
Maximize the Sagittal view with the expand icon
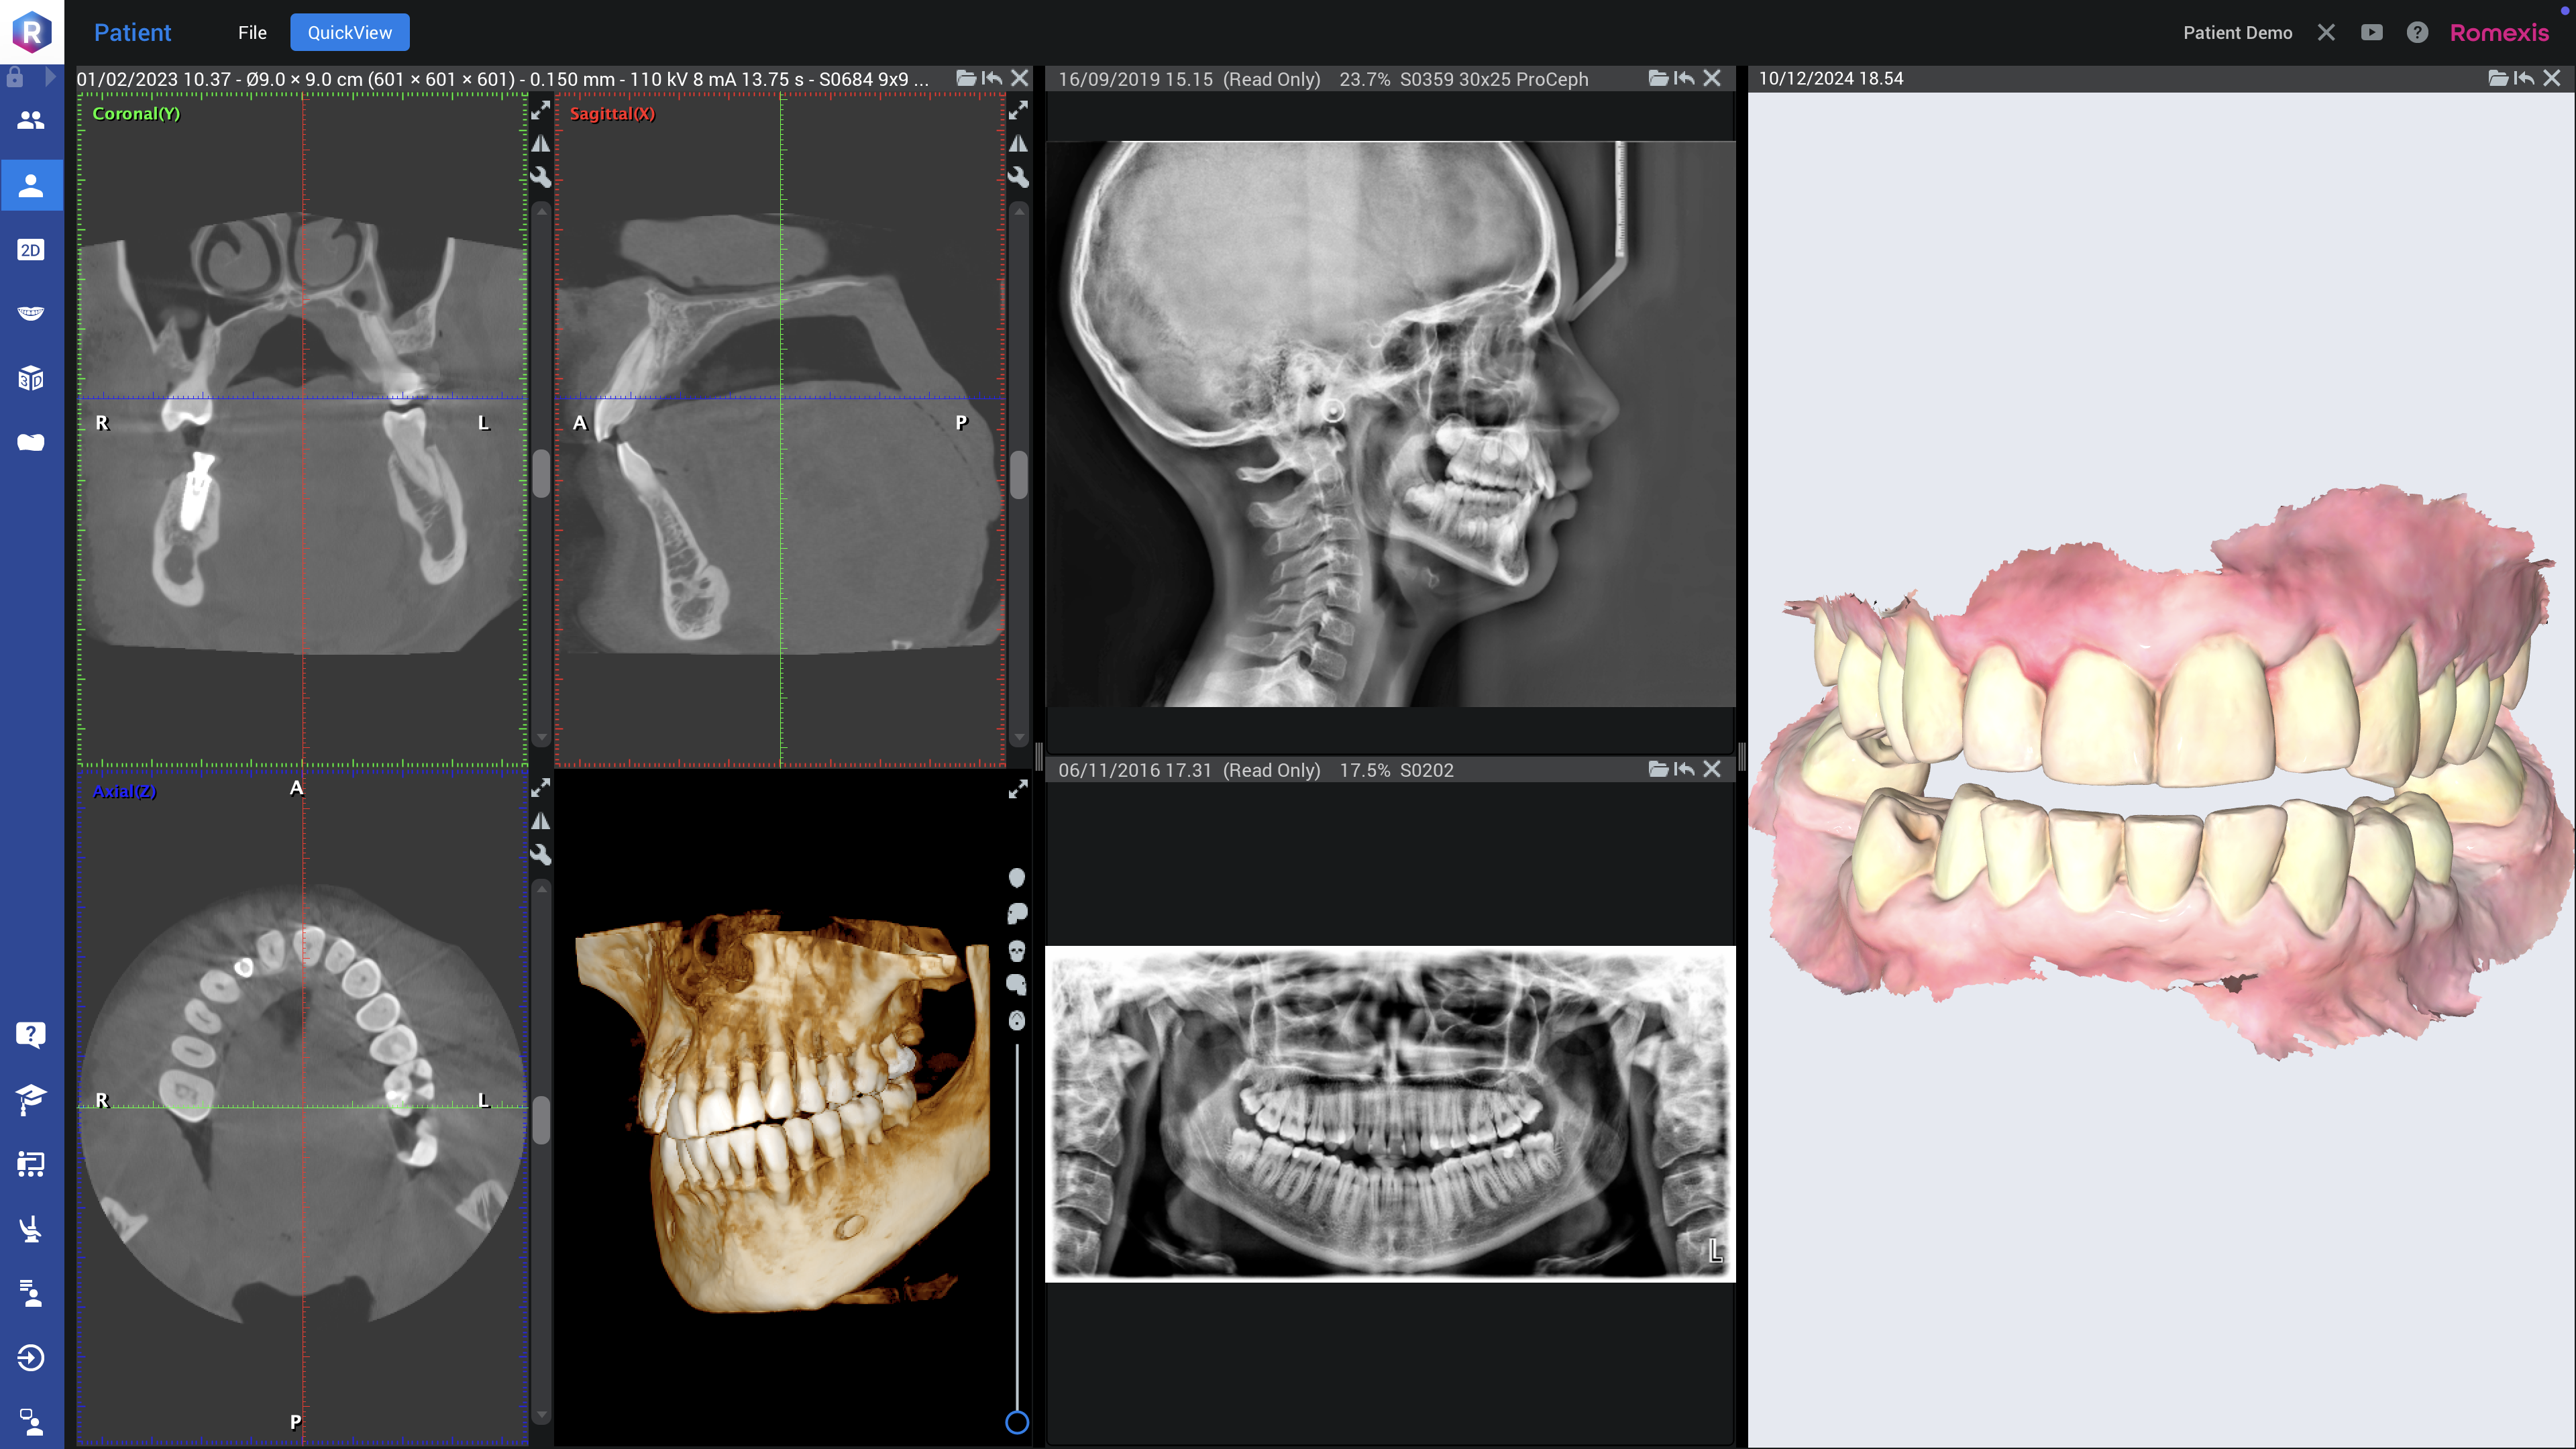click(x=1018, y=110)
